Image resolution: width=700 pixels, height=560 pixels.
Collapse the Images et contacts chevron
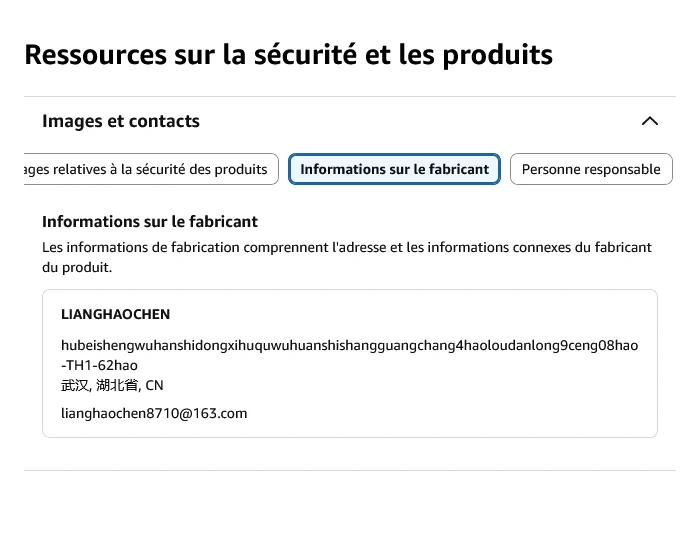point(650,121)
